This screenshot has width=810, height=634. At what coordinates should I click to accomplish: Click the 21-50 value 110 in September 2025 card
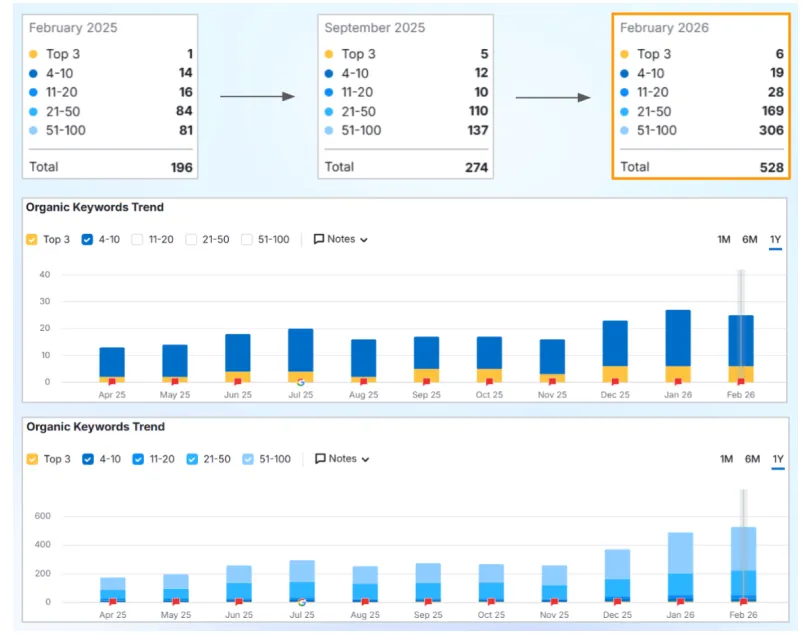(x=478, y=111)
